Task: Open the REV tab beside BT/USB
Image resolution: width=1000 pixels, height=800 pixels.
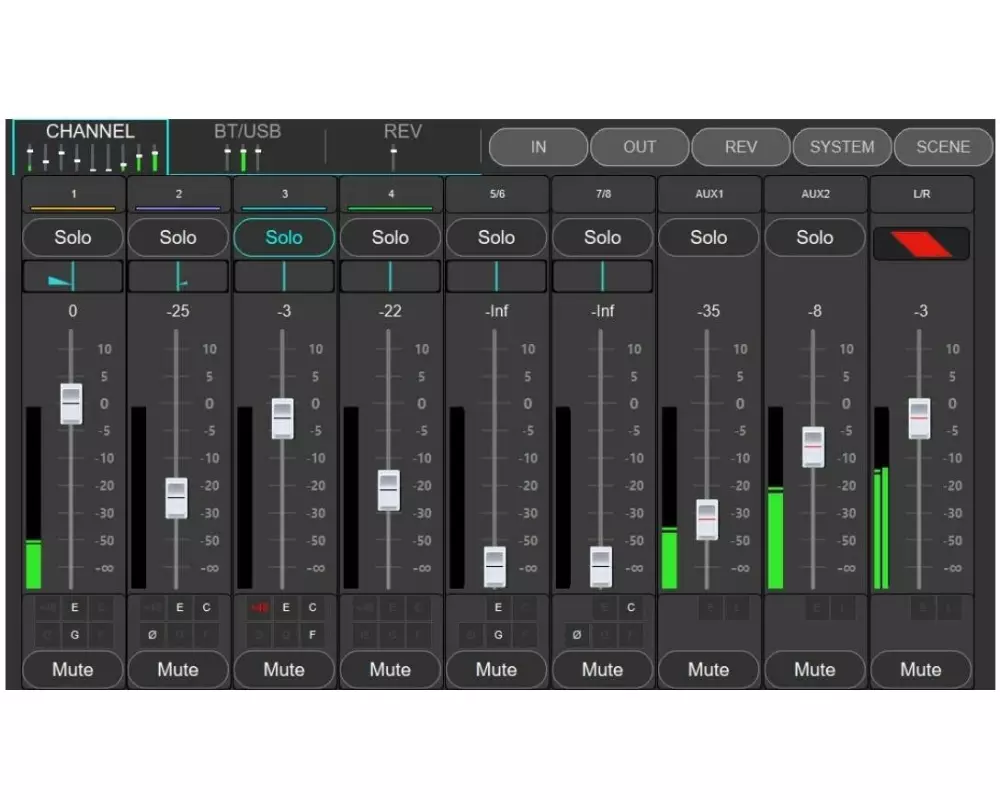Action: tap(402, 146)
